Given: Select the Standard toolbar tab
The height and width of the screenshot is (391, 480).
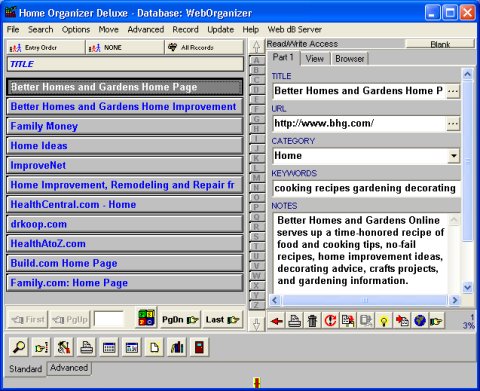Looking at the screenshot, I should click(26, 369).
